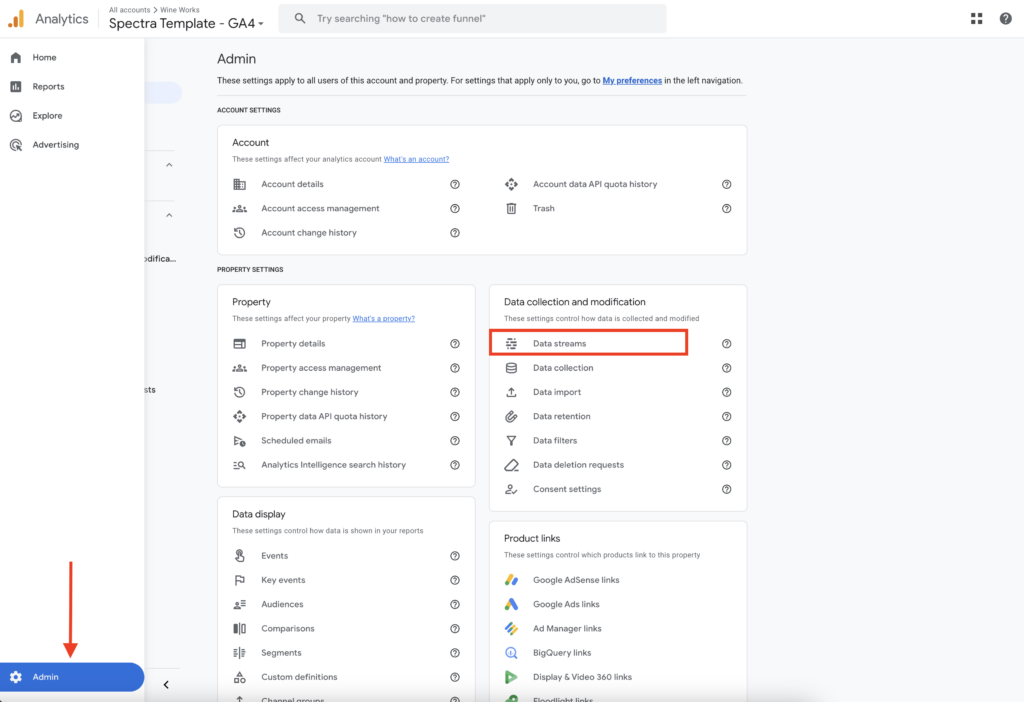This screenshot has height=702, width=1024.
Task: Click the Trash bin icon
Action: coord(511,209)
